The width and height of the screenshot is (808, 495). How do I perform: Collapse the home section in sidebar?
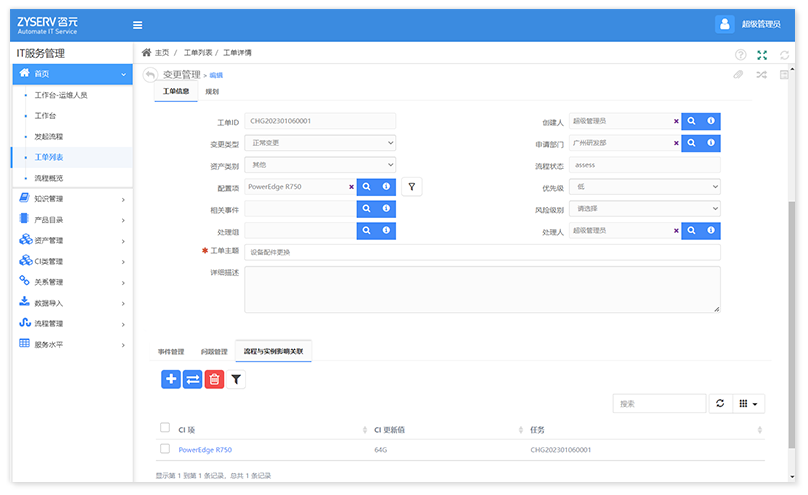[x=72, y=74]
